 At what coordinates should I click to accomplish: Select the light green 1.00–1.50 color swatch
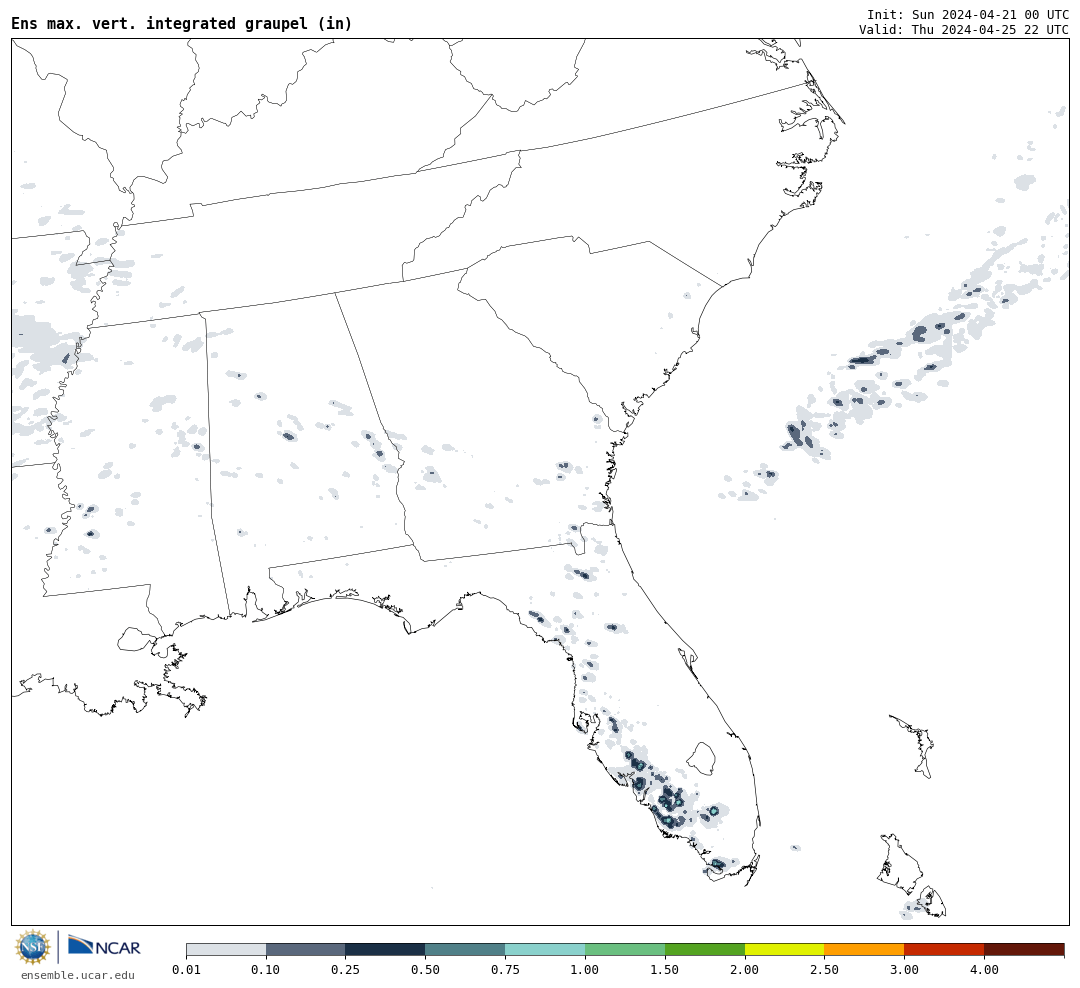(x=625, y=949)
